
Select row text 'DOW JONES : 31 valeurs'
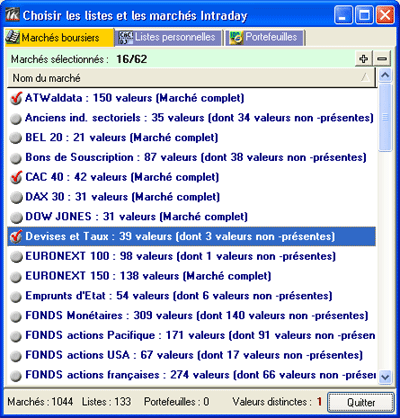pyautogui.click(x=90, y=216)
